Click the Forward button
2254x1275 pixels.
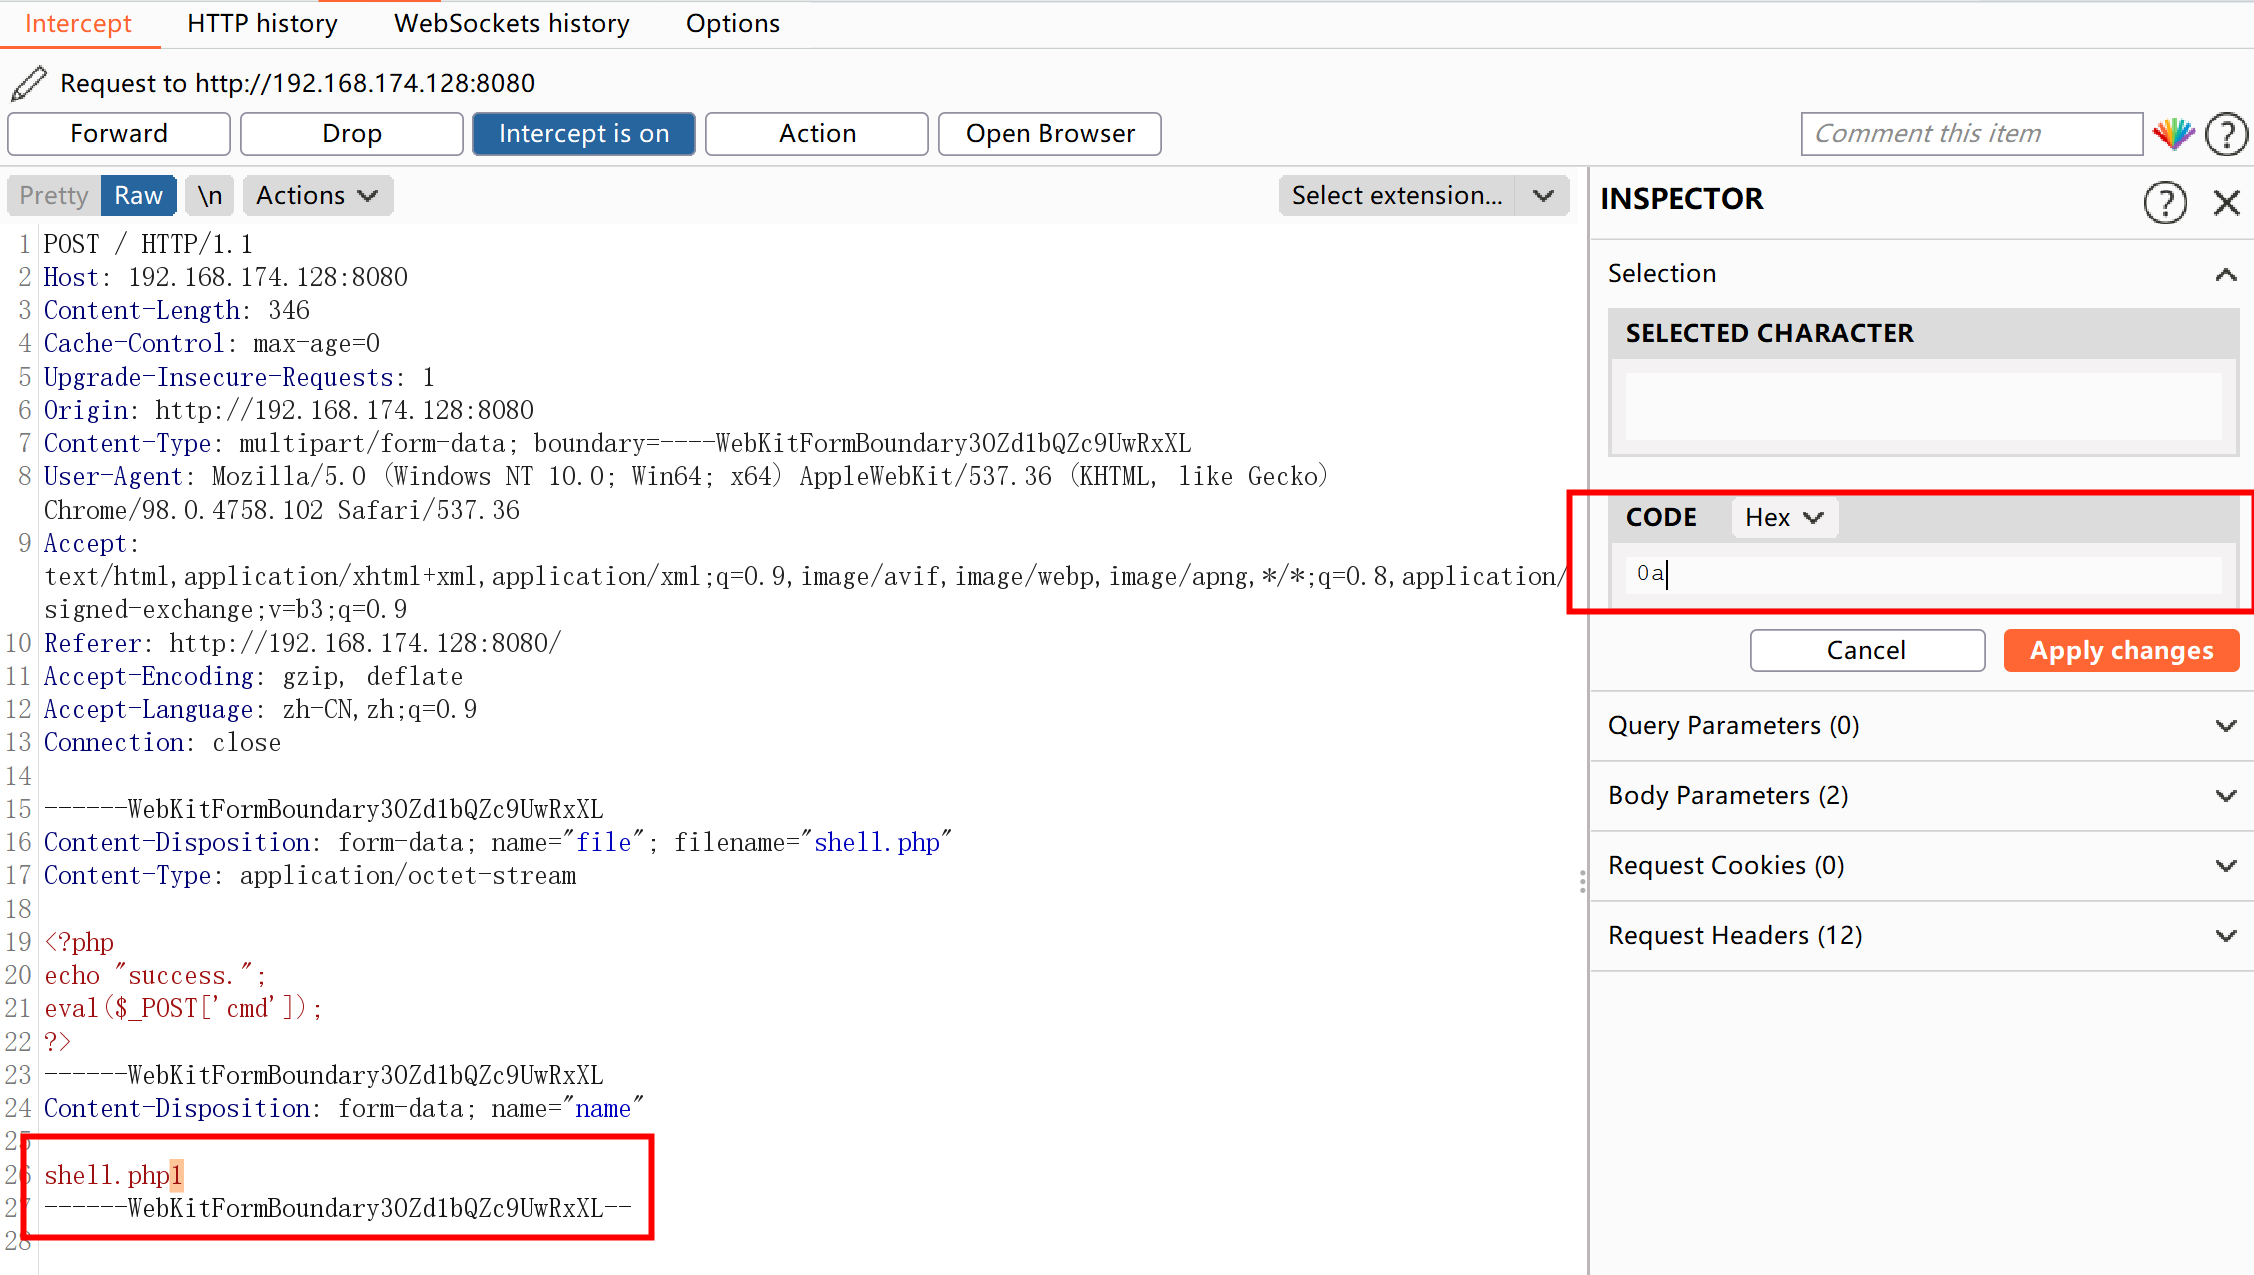(119, 134)
